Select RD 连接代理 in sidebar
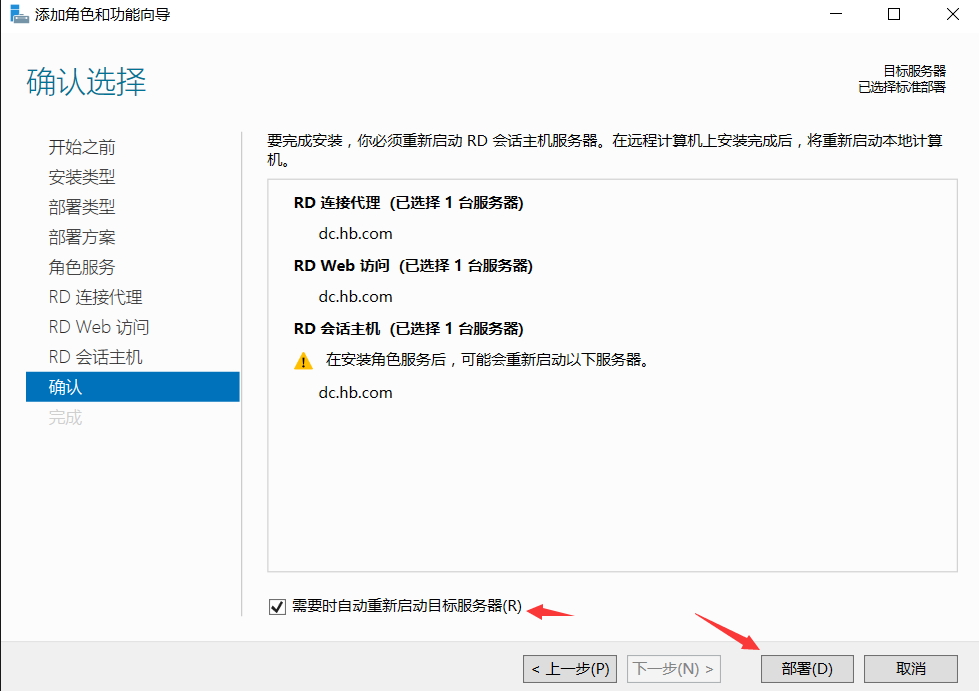The height and width of the screenshot is (691, 979). point(96,296)
